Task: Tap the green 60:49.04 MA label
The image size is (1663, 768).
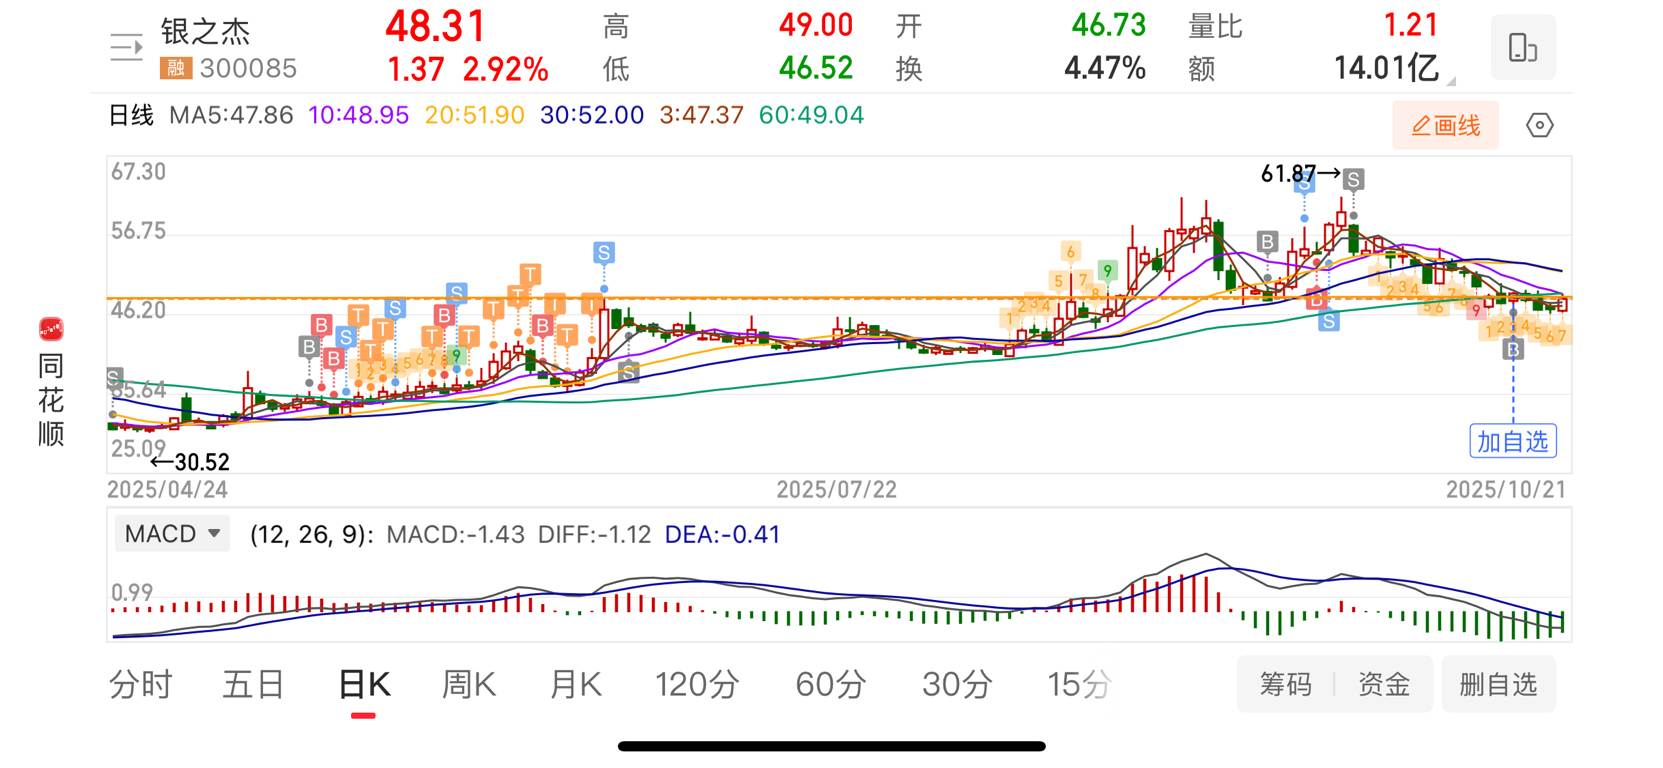Action: pyautogui.click(x=811, y=115)
